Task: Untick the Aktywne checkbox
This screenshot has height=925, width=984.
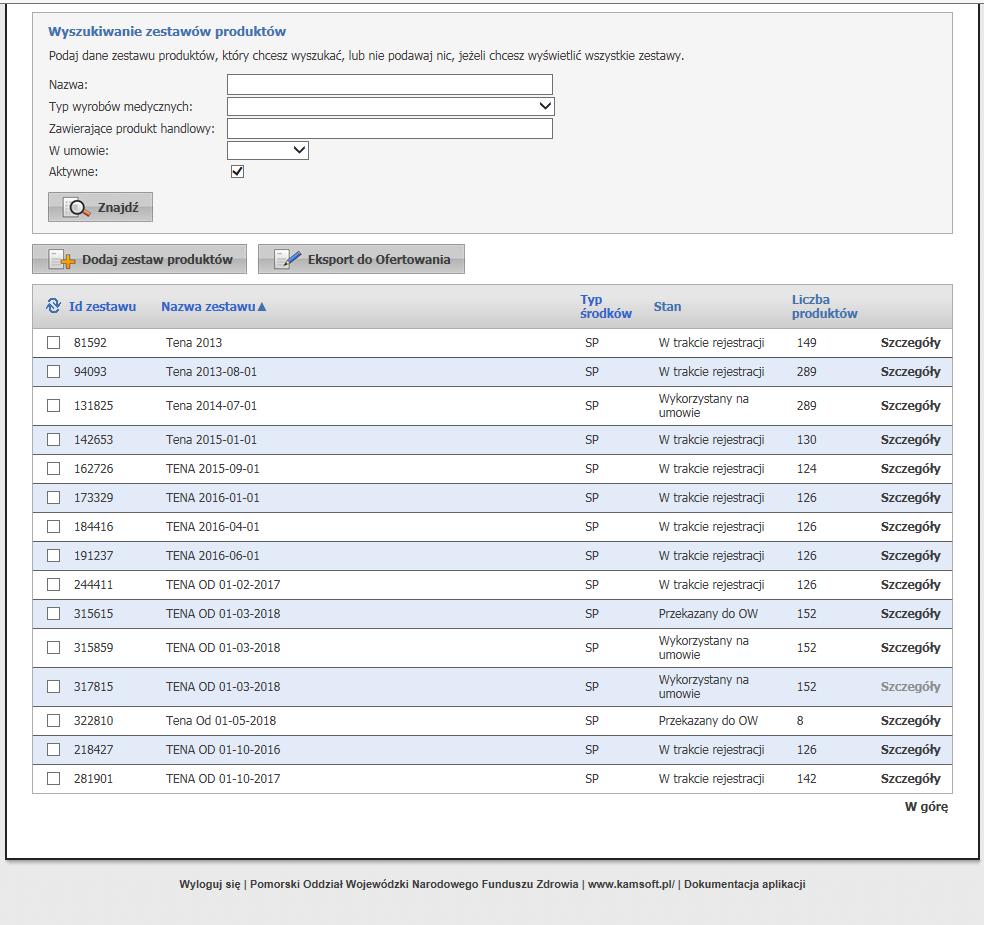Action: 237,171
